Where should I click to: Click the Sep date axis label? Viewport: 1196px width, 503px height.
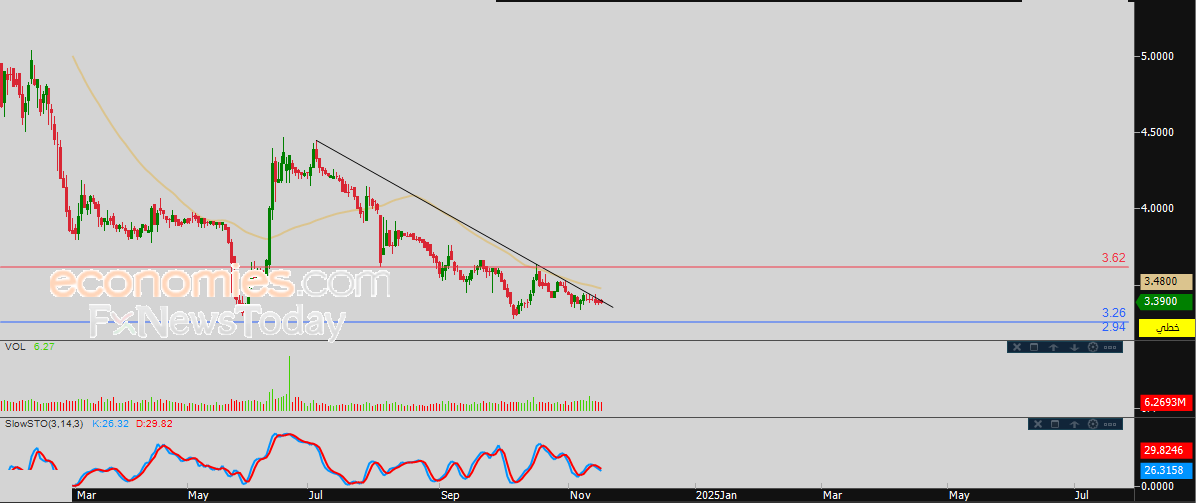(450, 495)
